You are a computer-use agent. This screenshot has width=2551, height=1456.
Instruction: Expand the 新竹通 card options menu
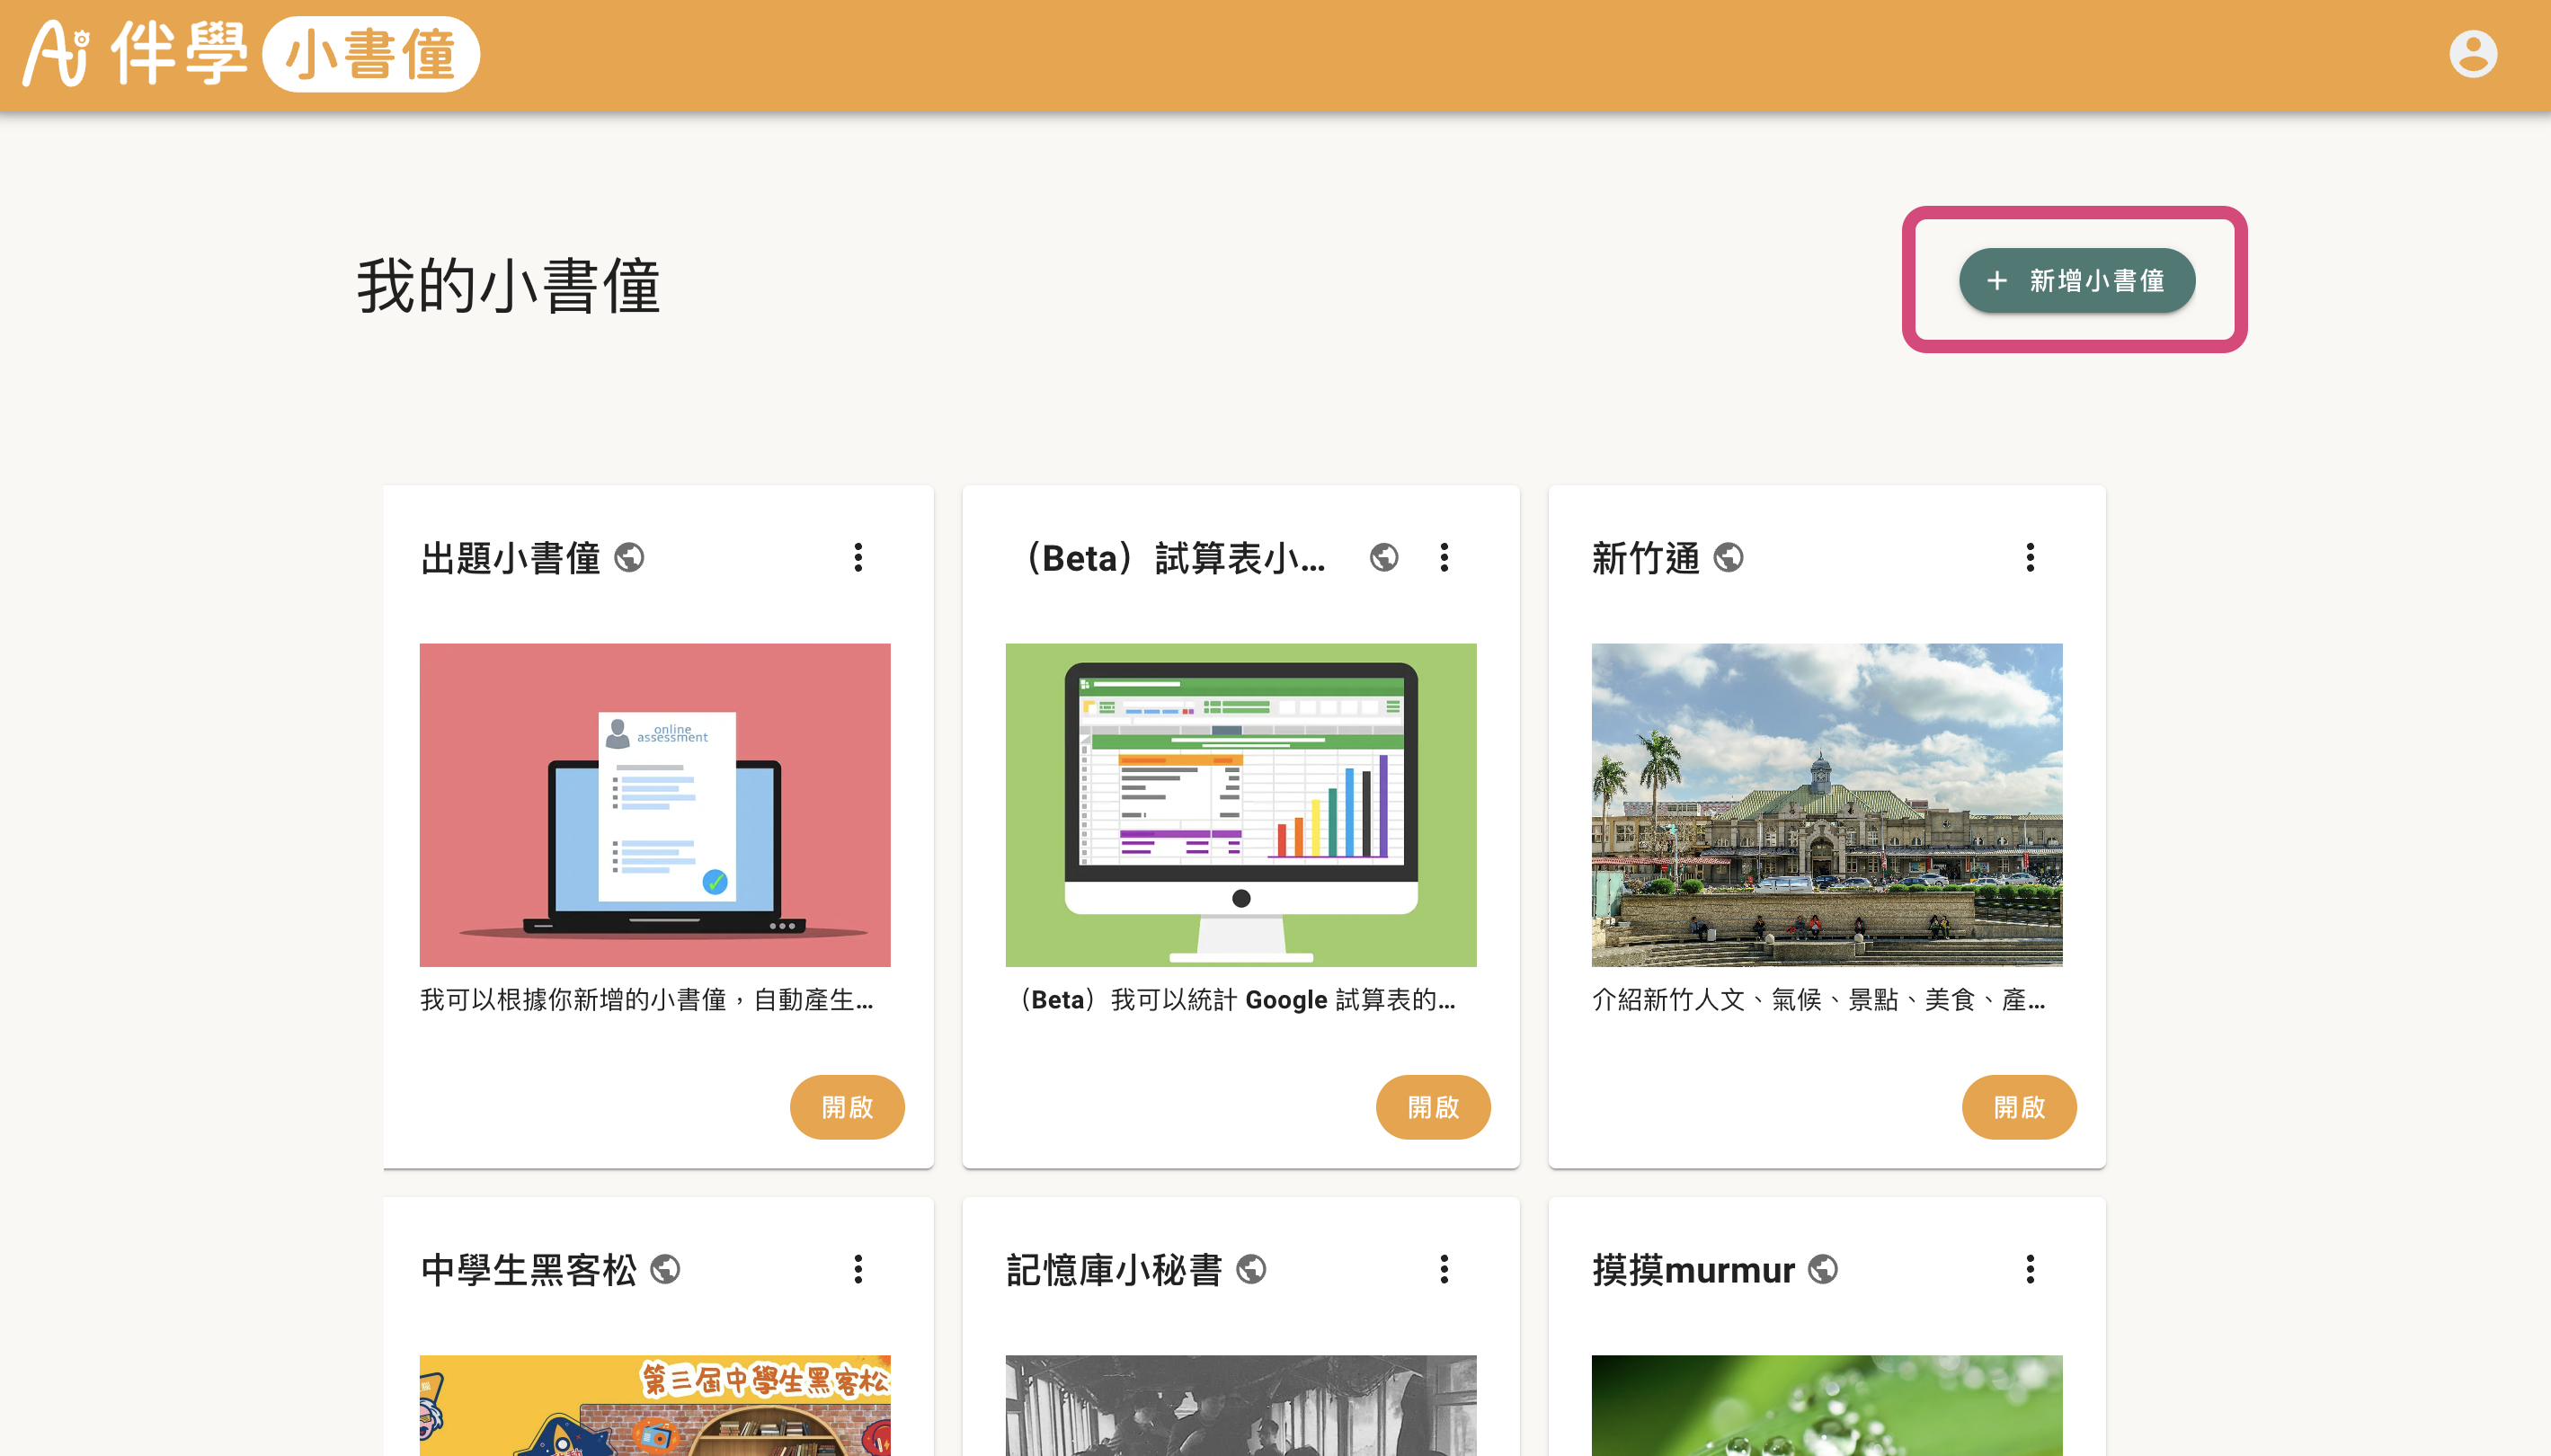(2030, 557)
